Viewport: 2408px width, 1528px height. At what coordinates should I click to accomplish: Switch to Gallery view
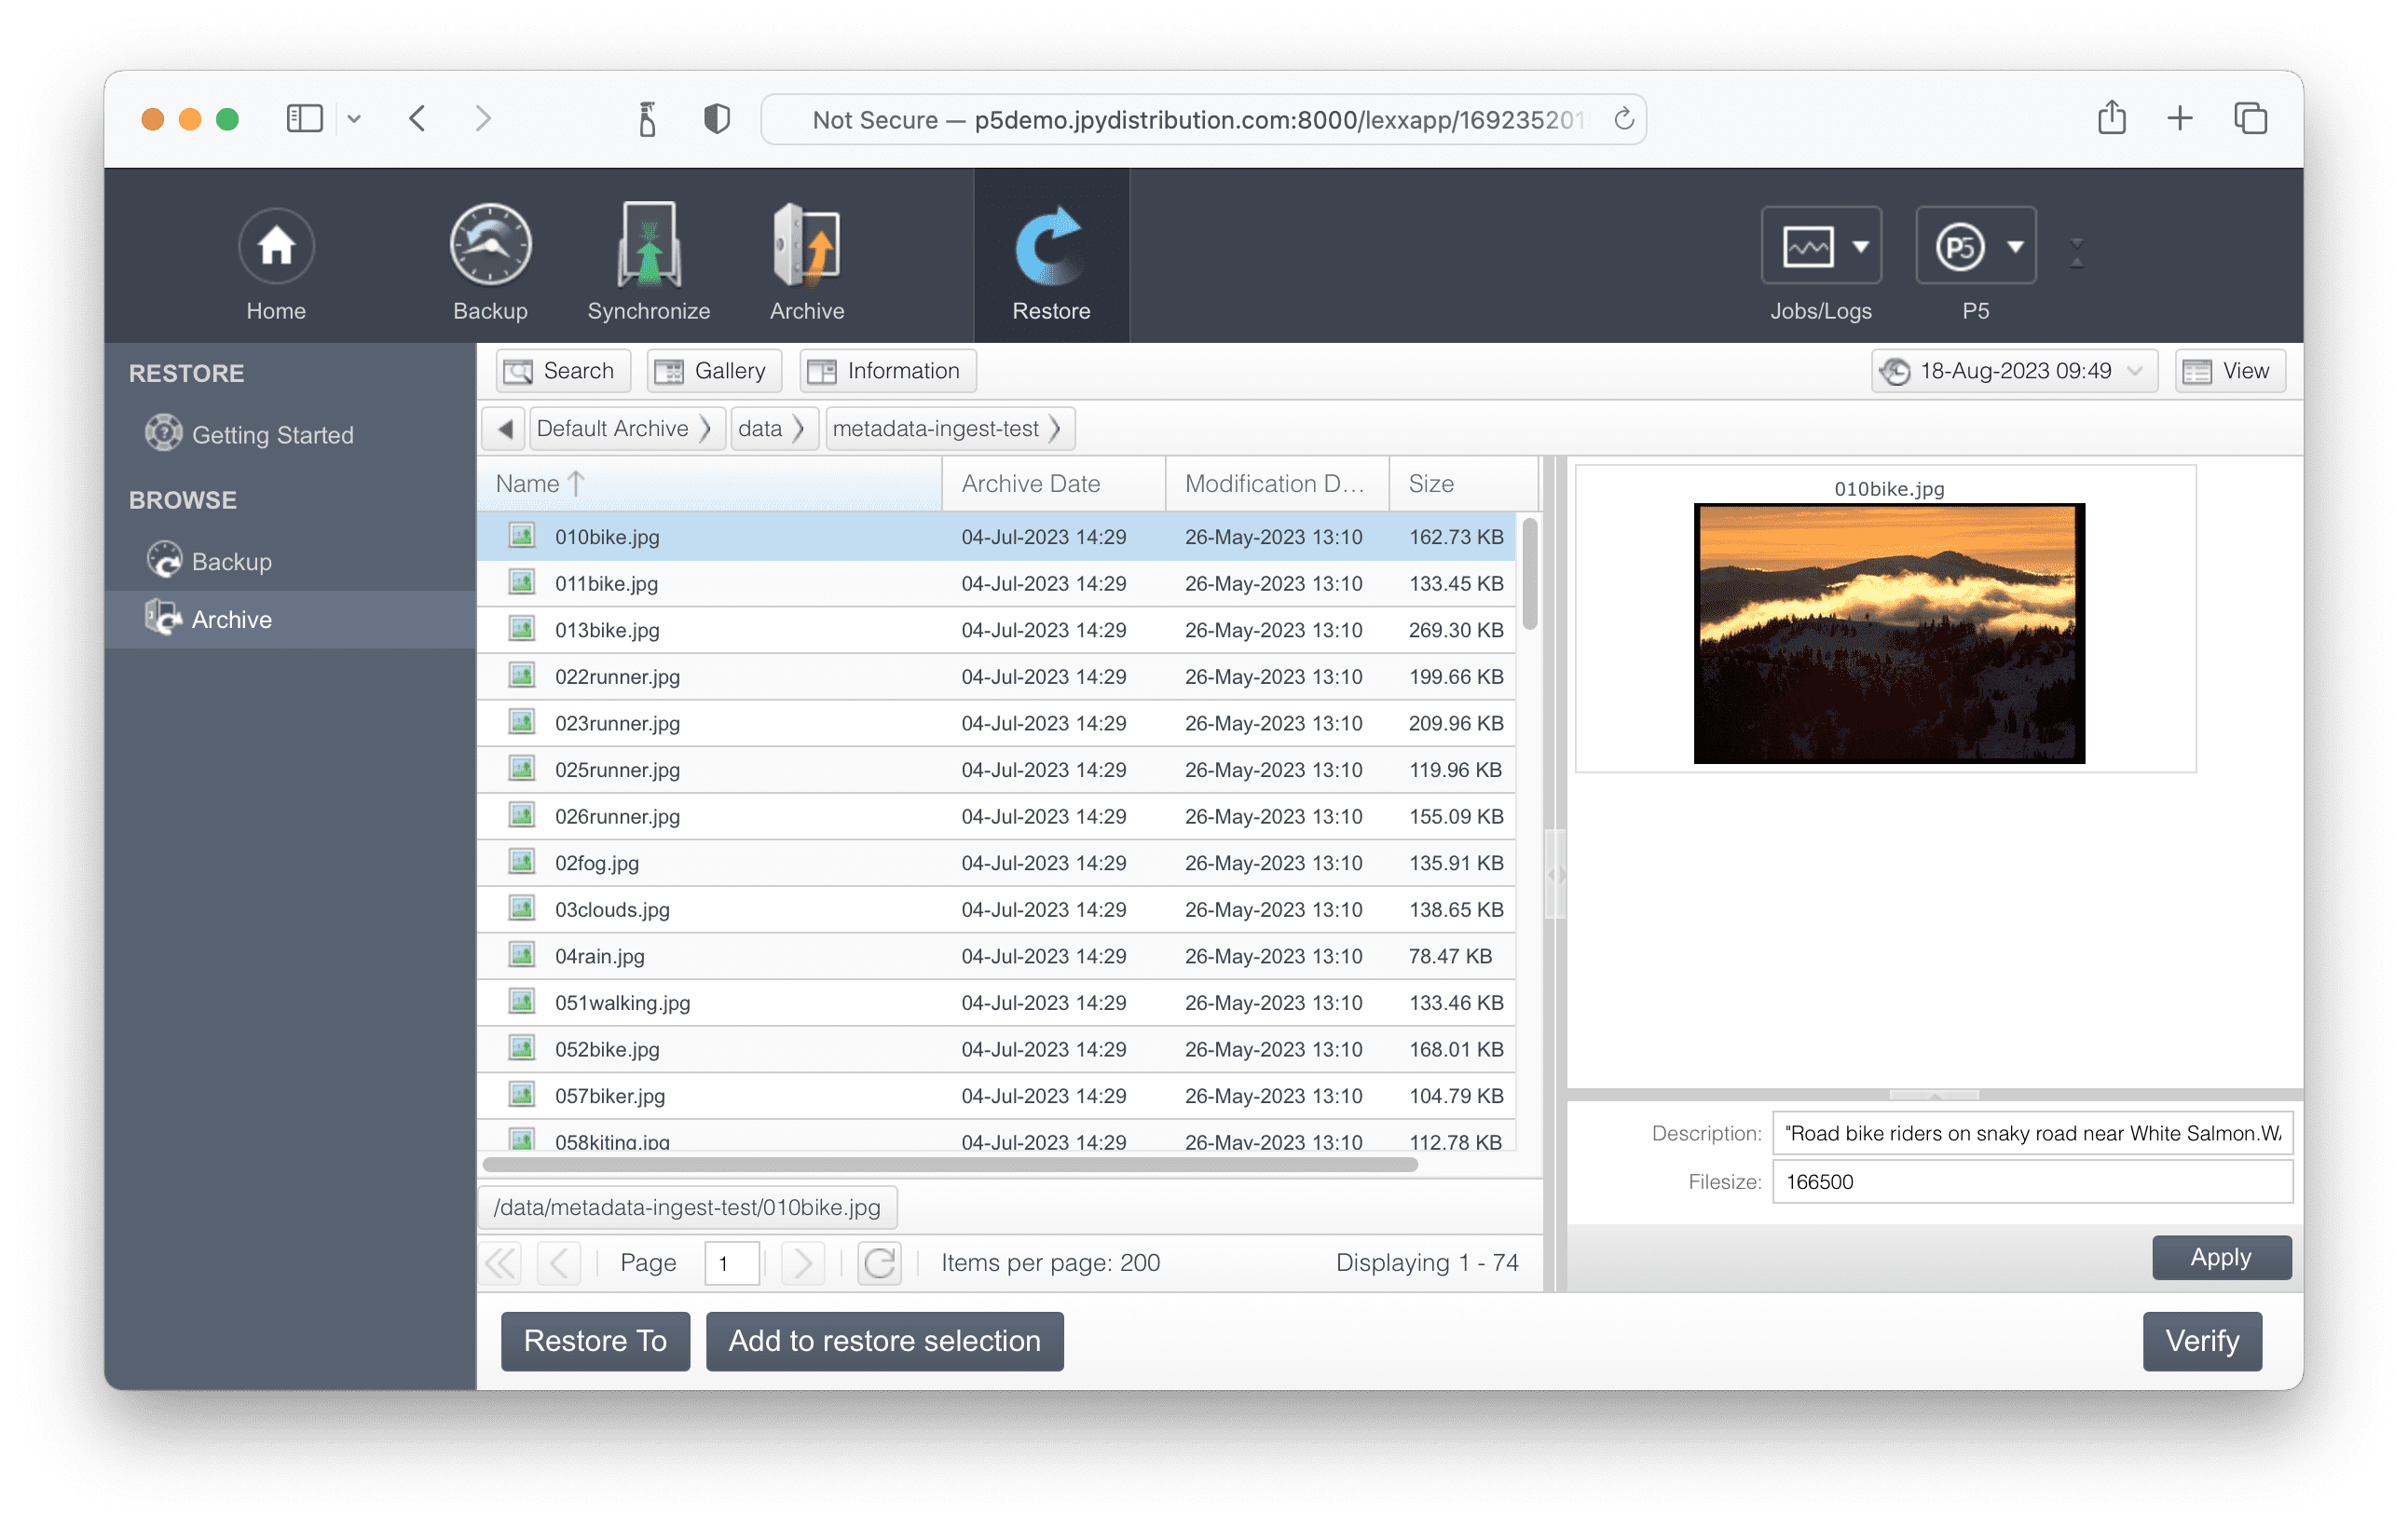coord(713,371)
